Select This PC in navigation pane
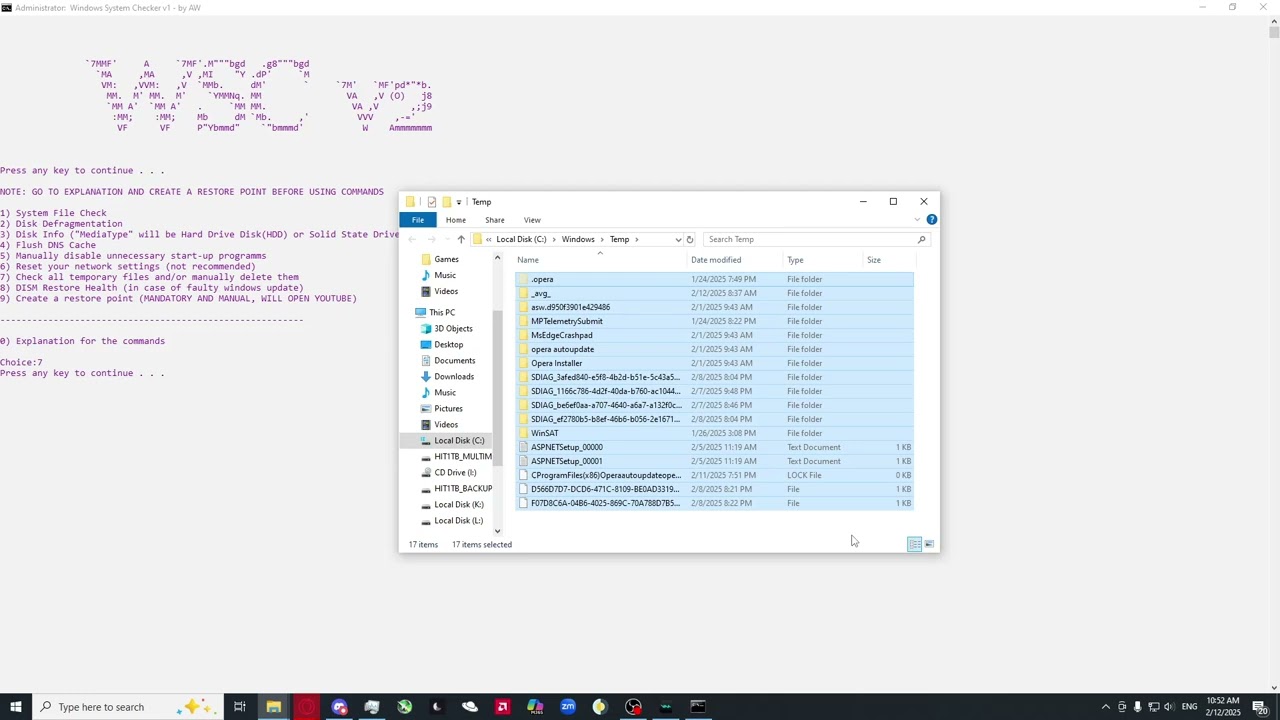1280x720 pixels. point(442,312)
